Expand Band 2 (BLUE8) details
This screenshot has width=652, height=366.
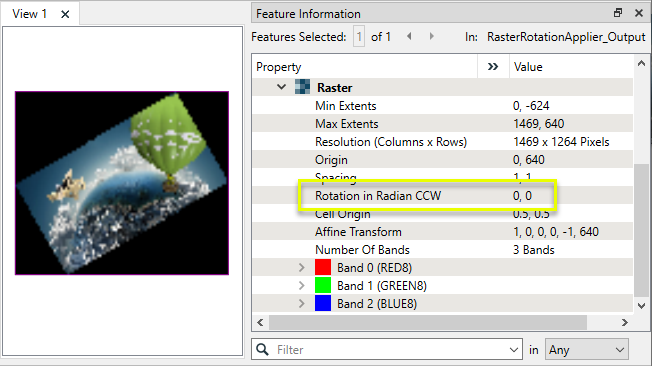tap(301, 304)
